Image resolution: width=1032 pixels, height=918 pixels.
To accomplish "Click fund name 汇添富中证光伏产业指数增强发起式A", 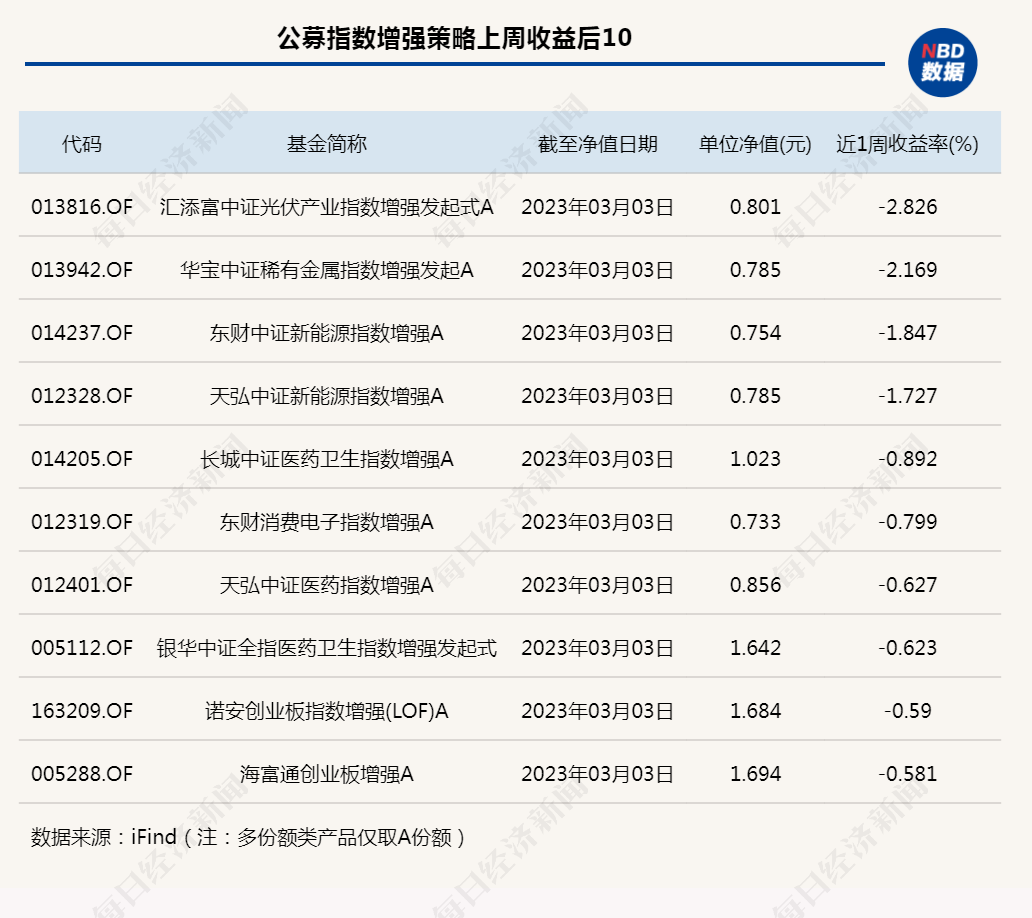I will [x=326, y=207].
